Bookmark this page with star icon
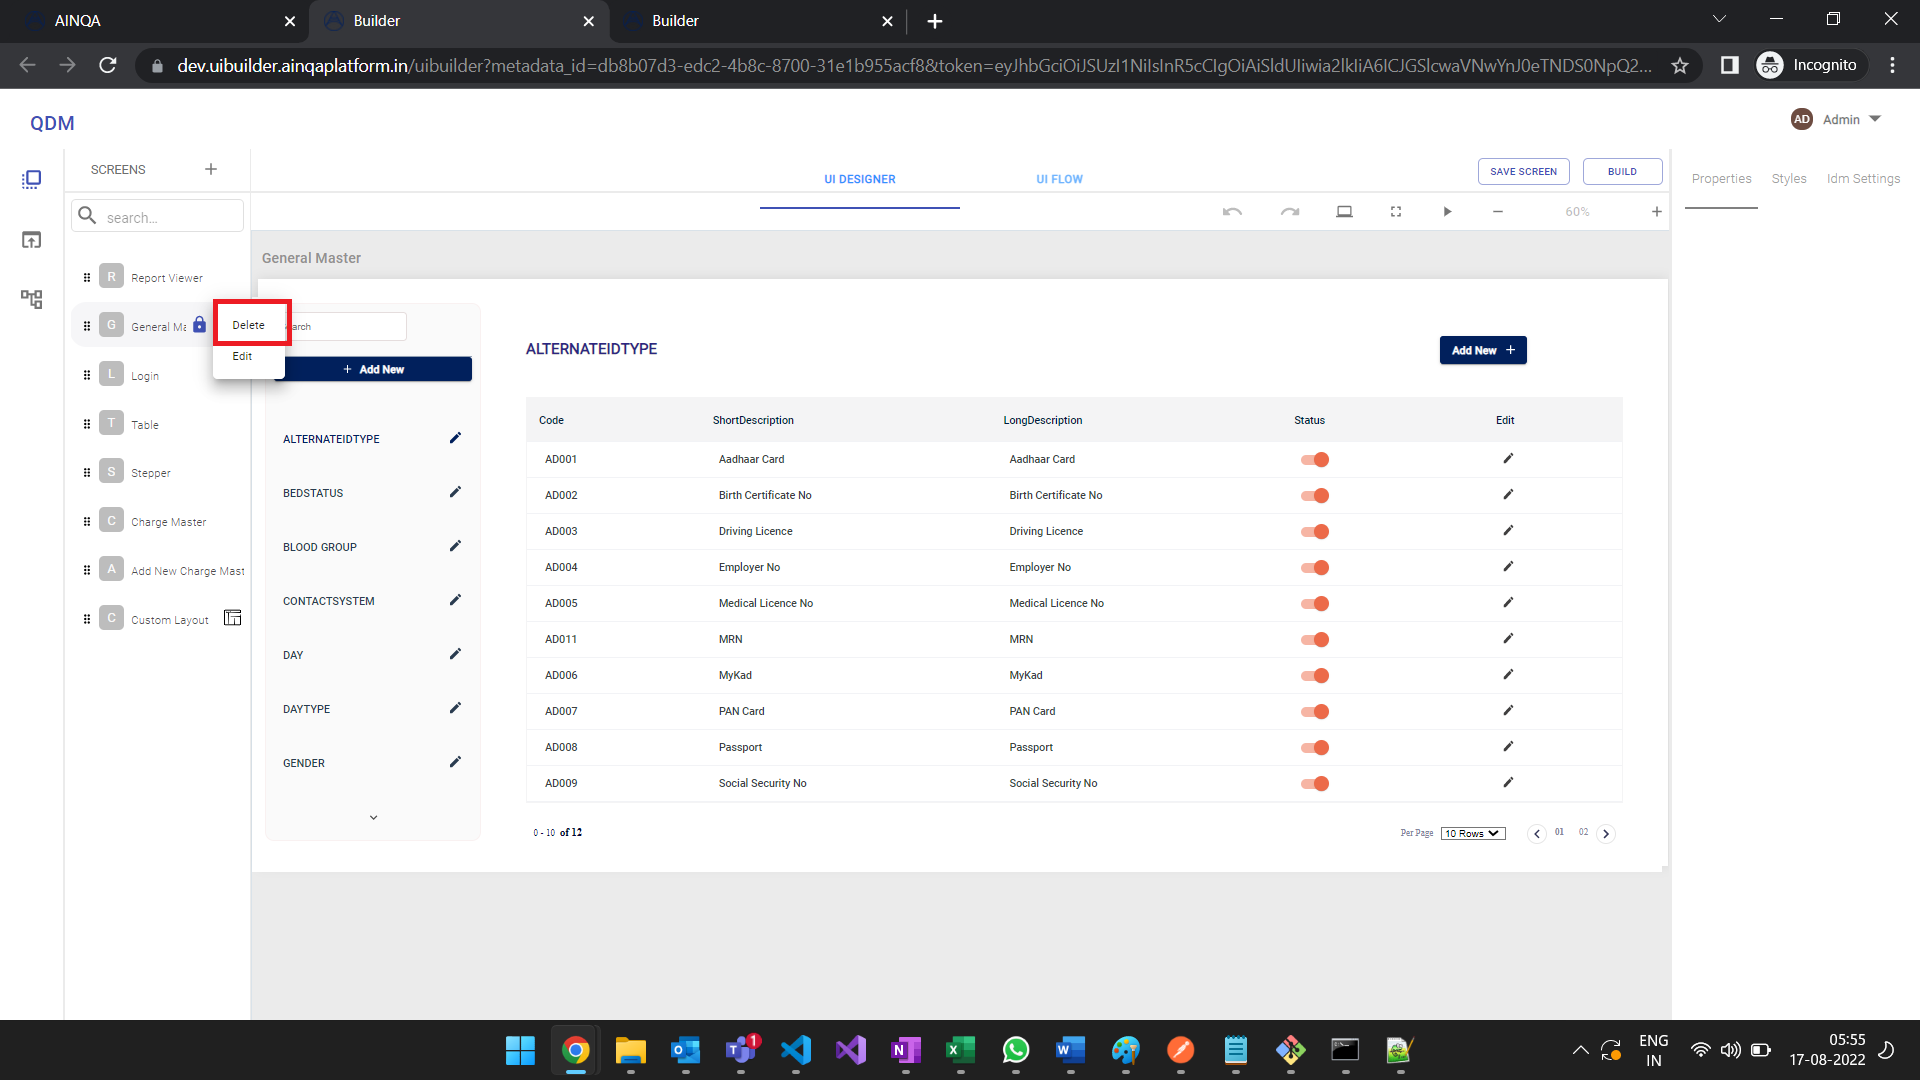Viewport: 1922px width, 1080px height. [1680, 65]
